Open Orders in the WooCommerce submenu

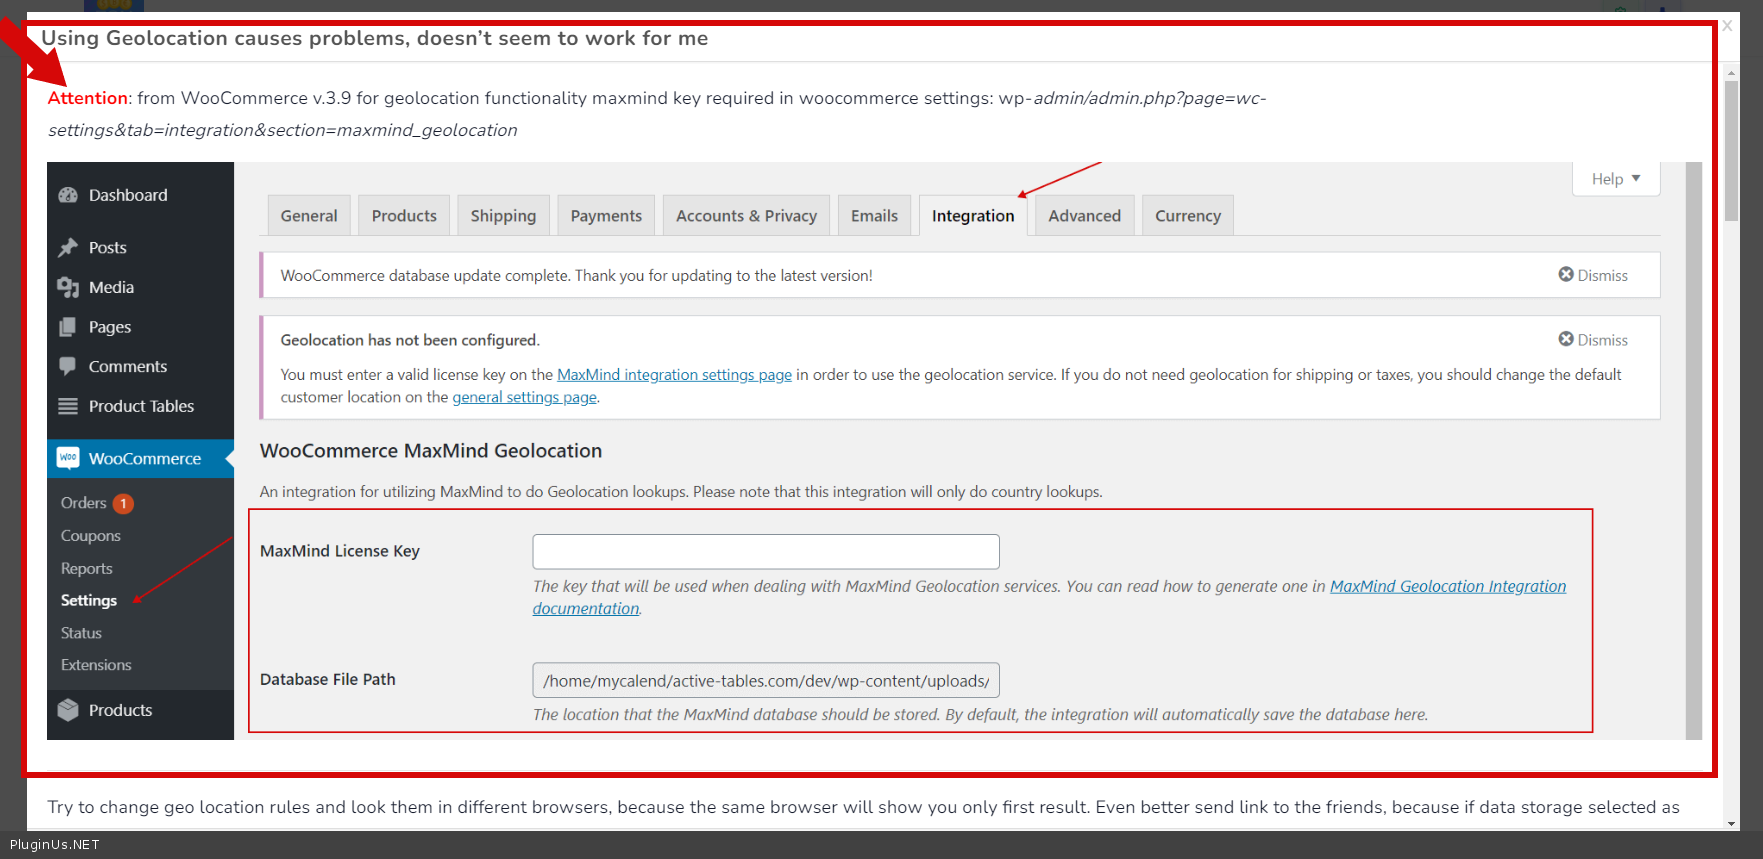(x=84, y=503)
